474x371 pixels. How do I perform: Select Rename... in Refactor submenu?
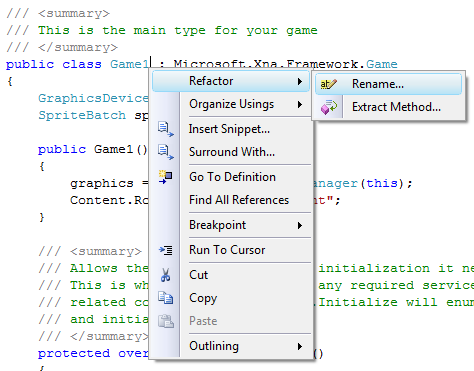[x=388, y=84]
